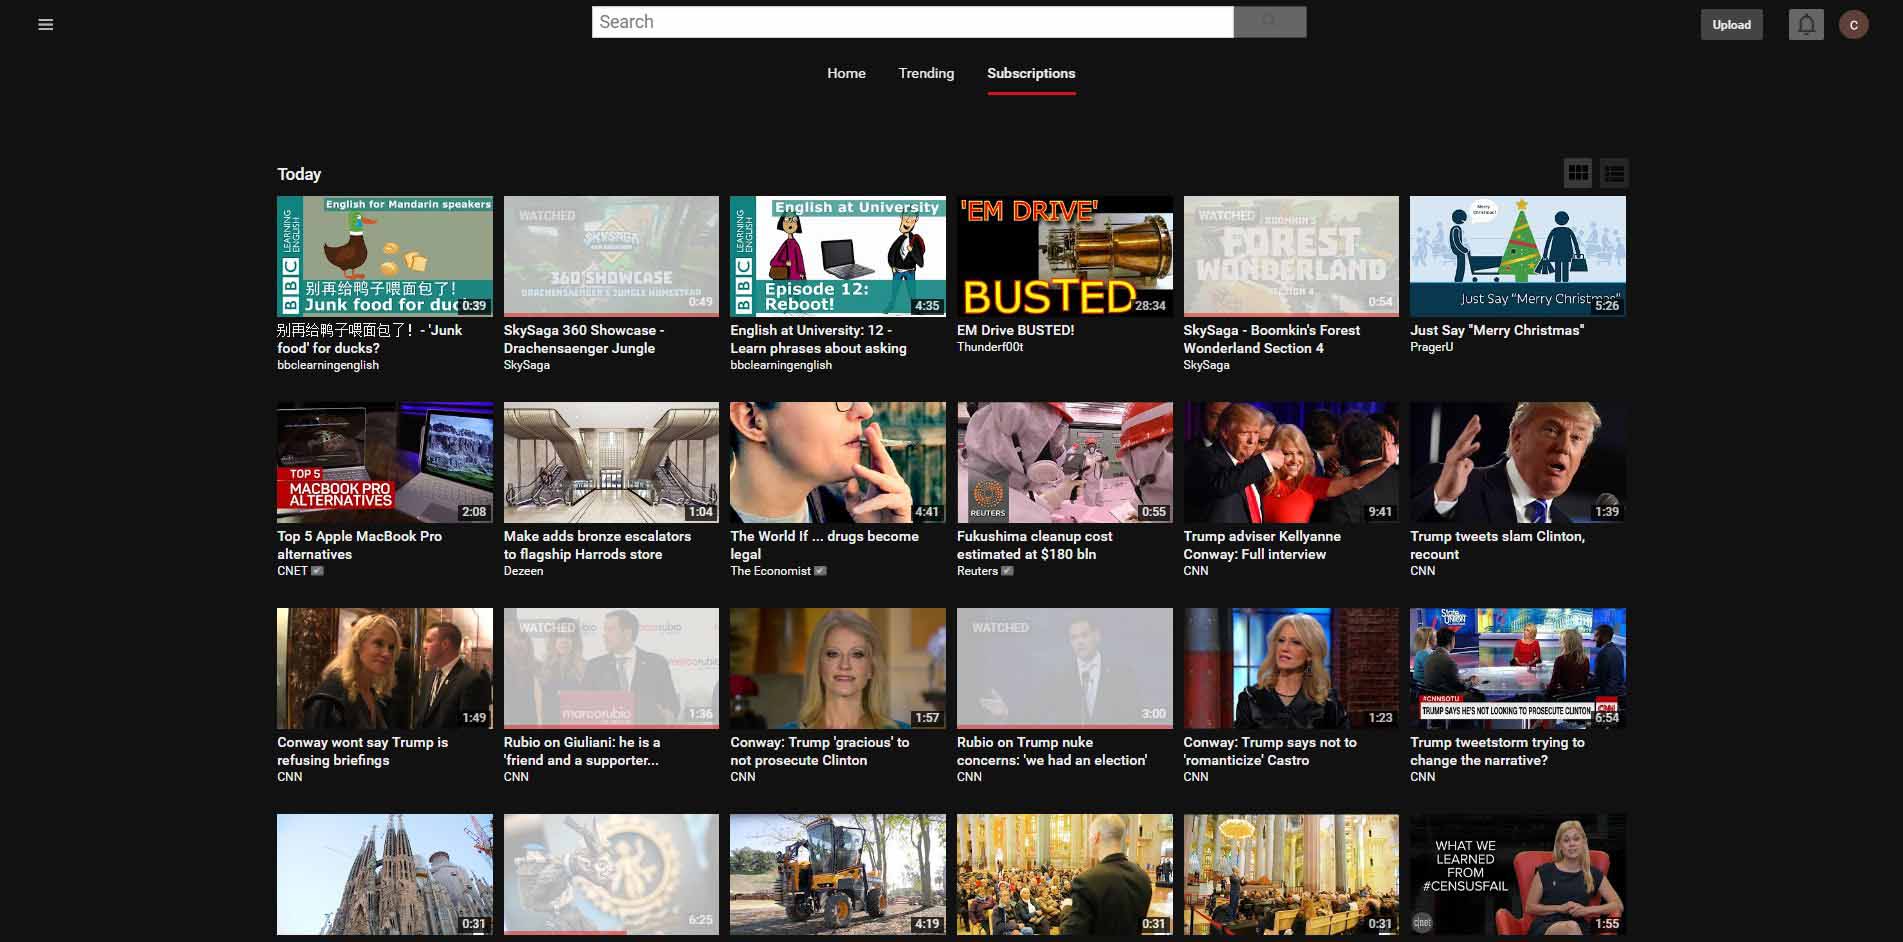
Task: Open yellow excavator video thumbnail
Action: (838, 874)
